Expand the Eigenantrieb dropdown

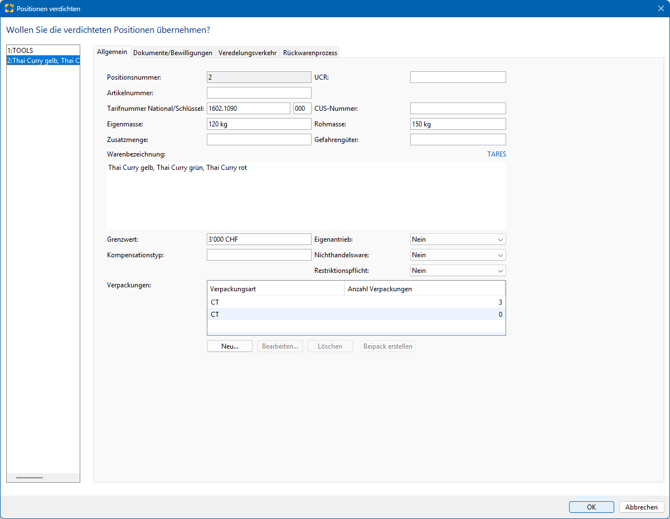point(458,239)
